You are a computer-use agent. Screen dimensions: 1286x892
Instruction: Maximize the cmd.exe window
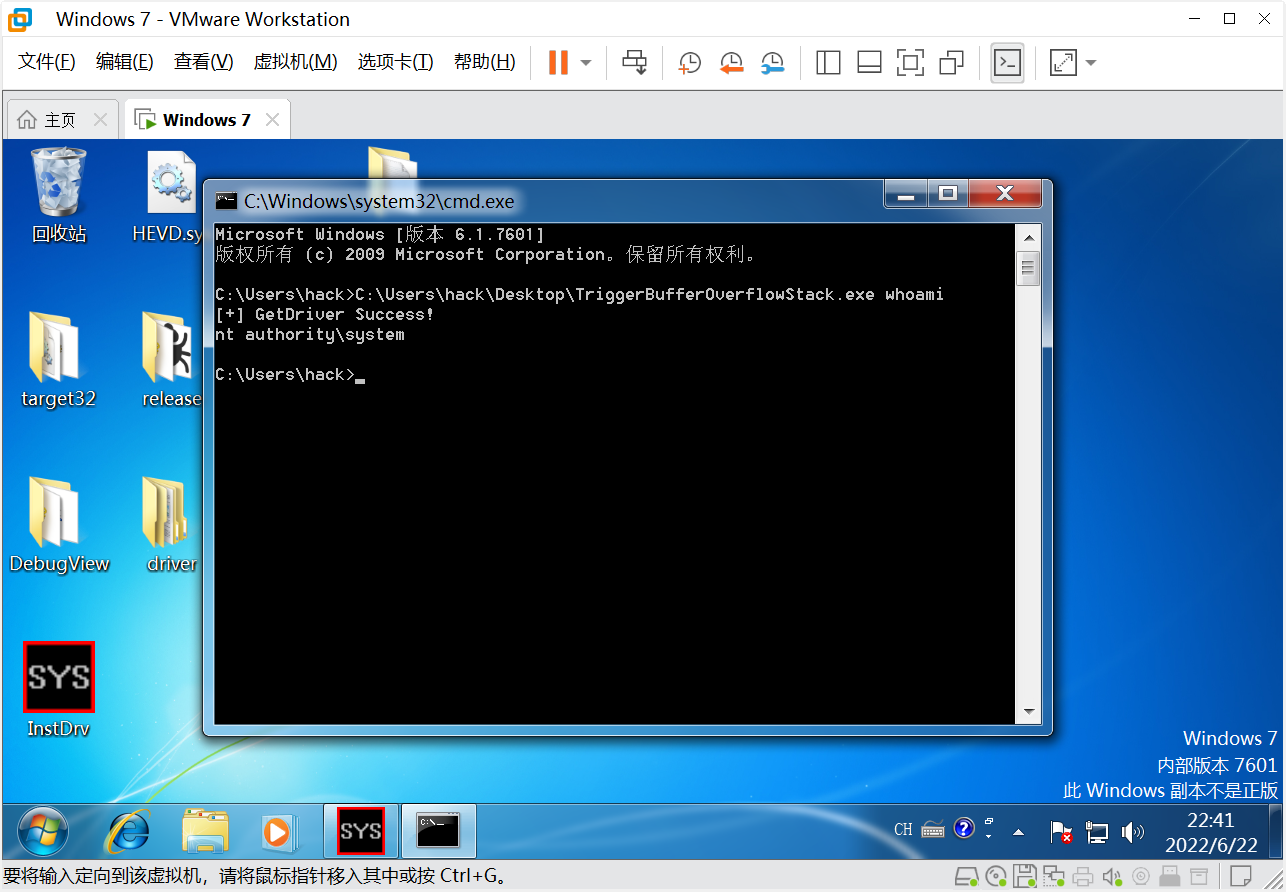(948, 194)
